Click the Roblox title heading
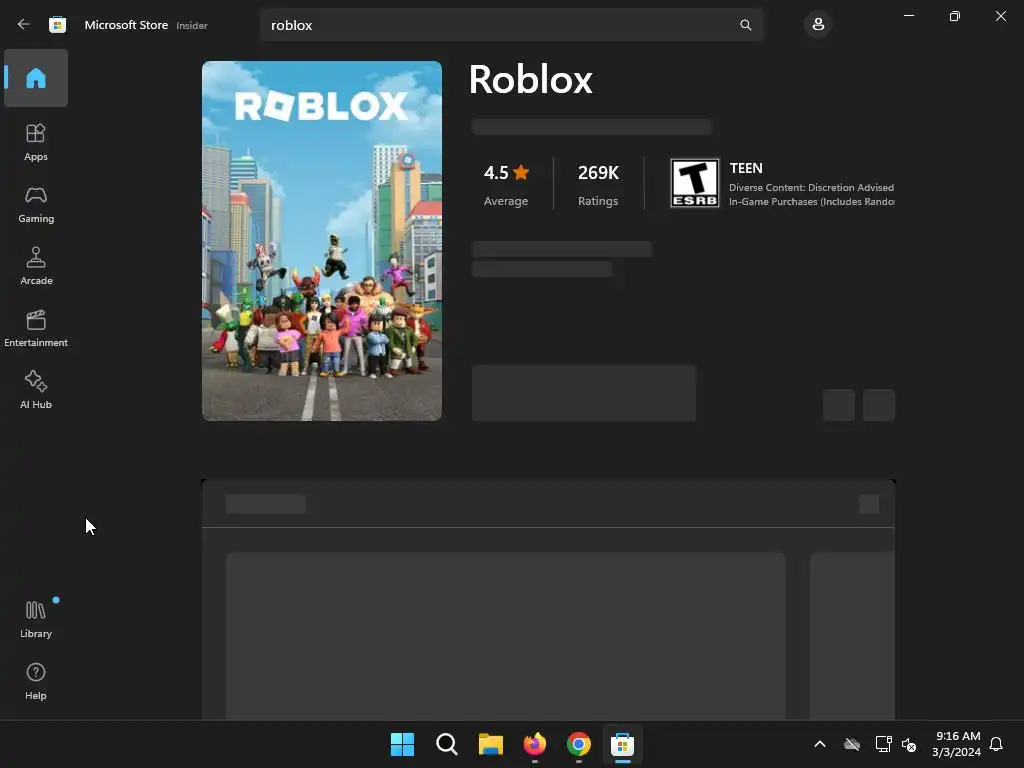Screen dimensions: 1024x768 pyautogui.click(x=530, y=80)
